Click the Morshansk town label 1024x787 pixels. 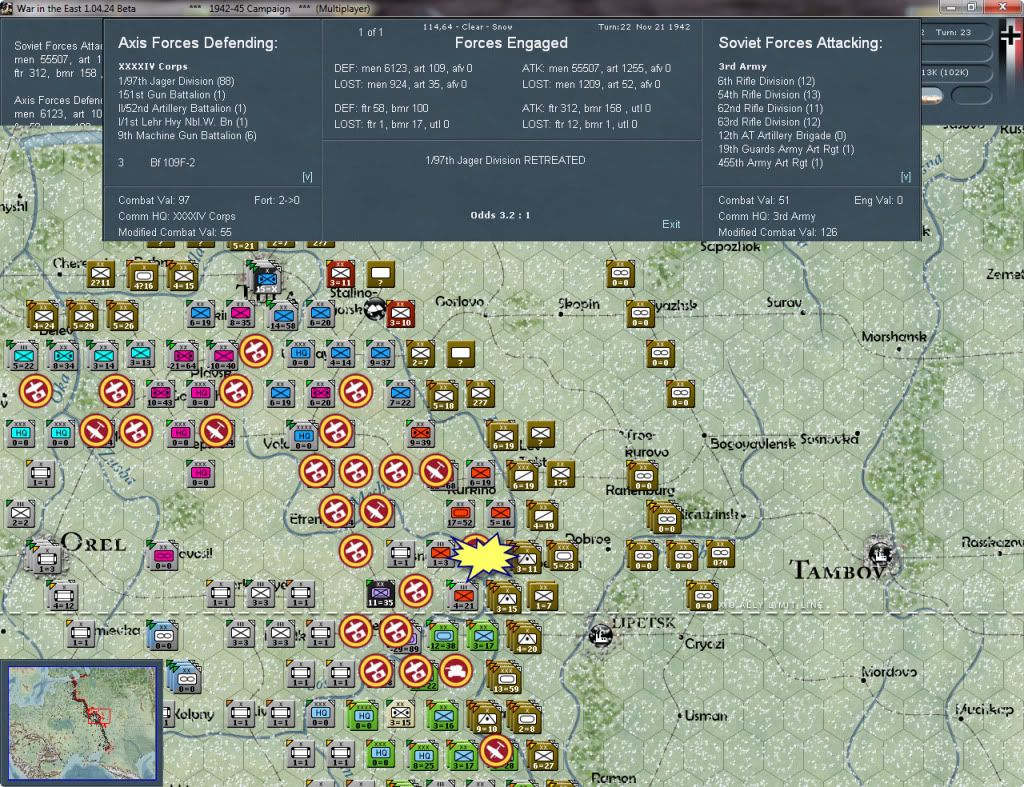(x=894, y=337)
